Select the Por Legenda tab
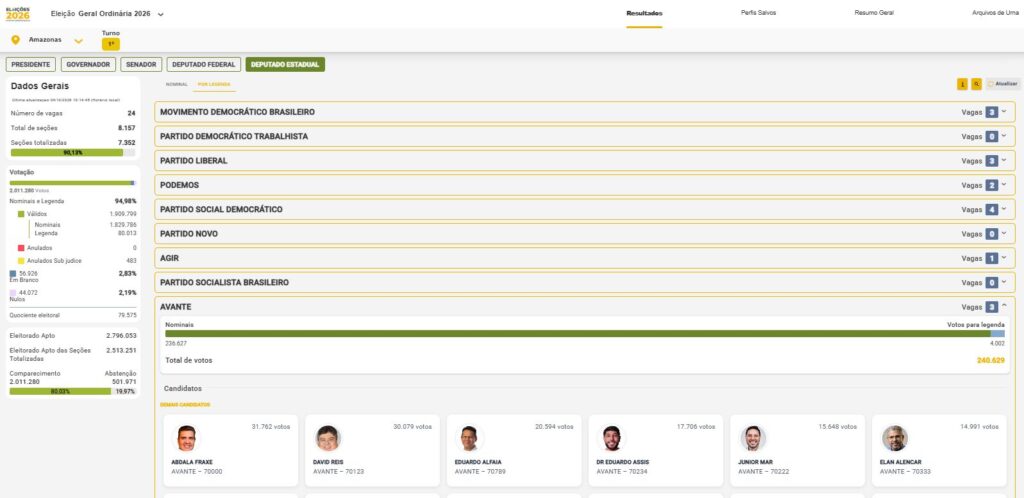1024x498 pixels. (214, 85)
